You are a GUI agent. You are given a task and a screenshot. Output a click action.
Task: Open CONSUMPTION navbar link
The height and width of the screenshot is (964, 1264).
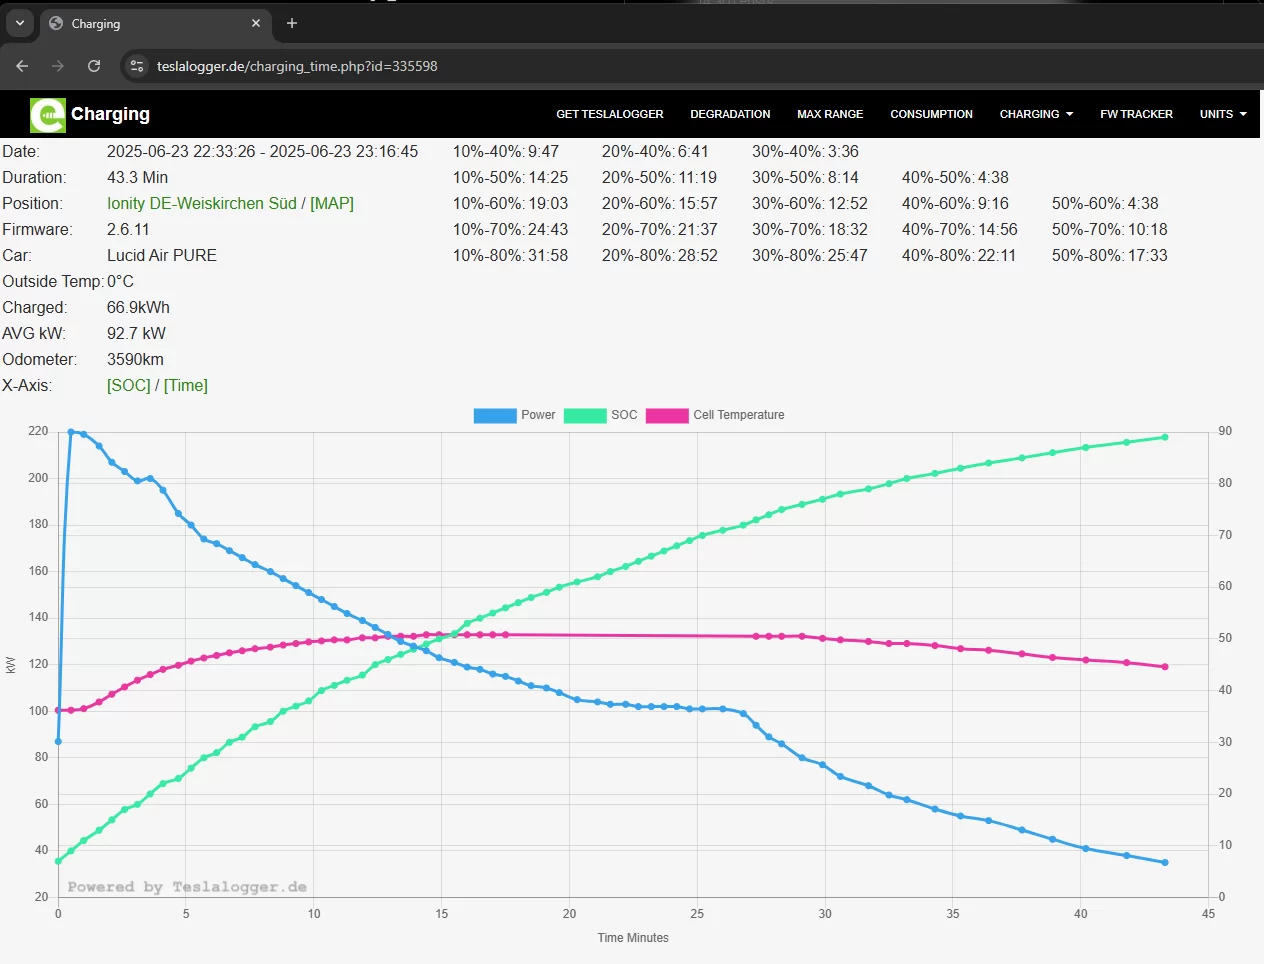tap(931, 114)
